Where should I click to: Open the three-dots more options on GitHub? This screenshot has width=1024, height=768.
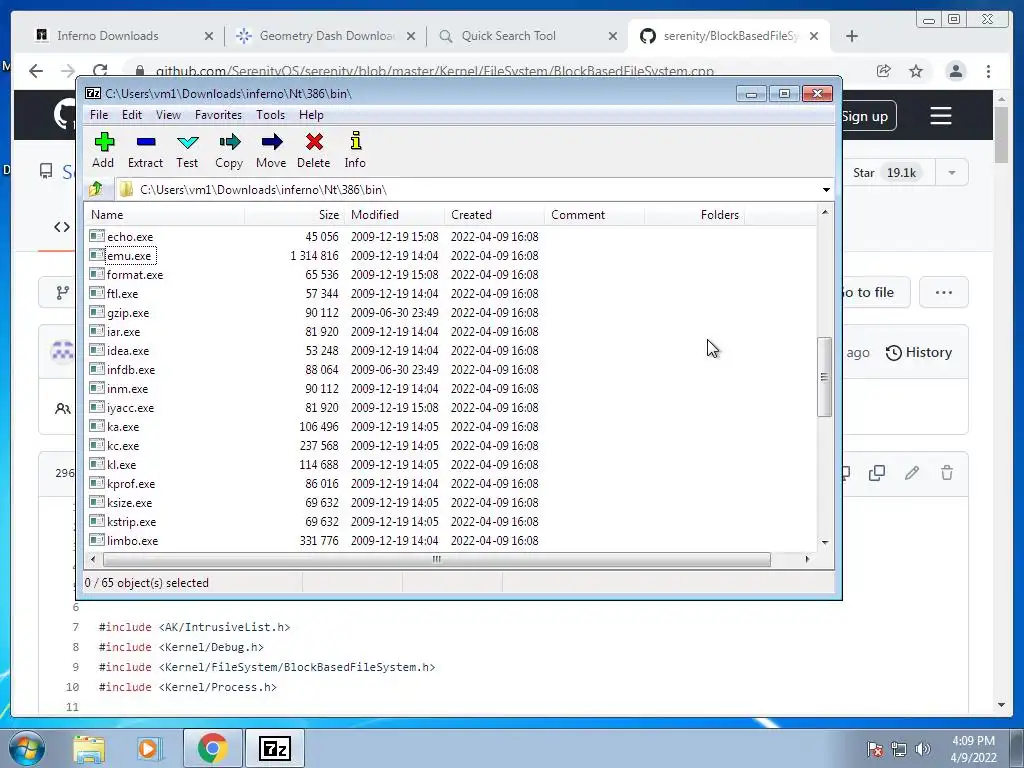pos(944,293)
